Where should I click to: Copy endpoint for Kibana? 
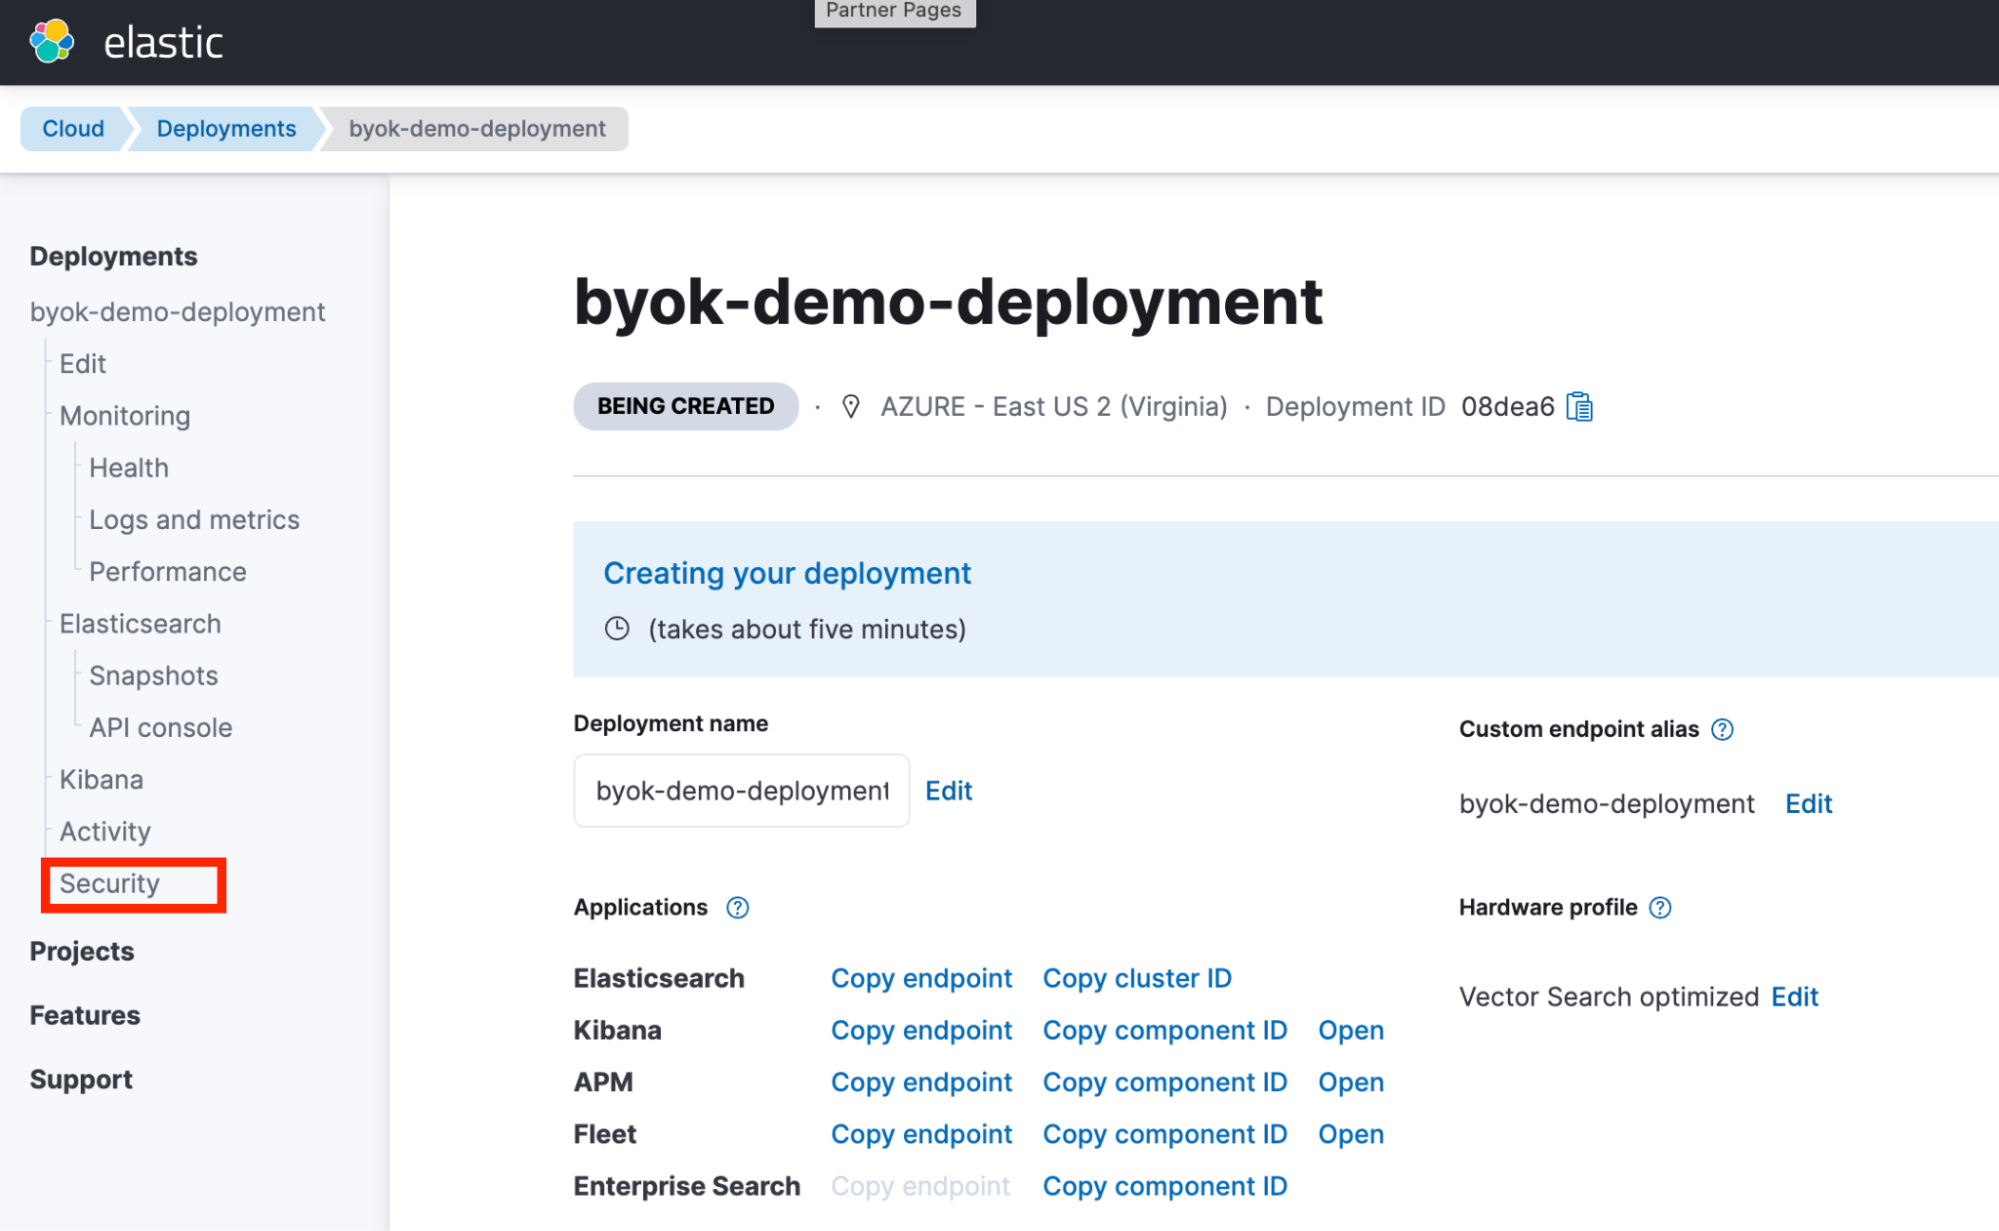click(922, 1031)
